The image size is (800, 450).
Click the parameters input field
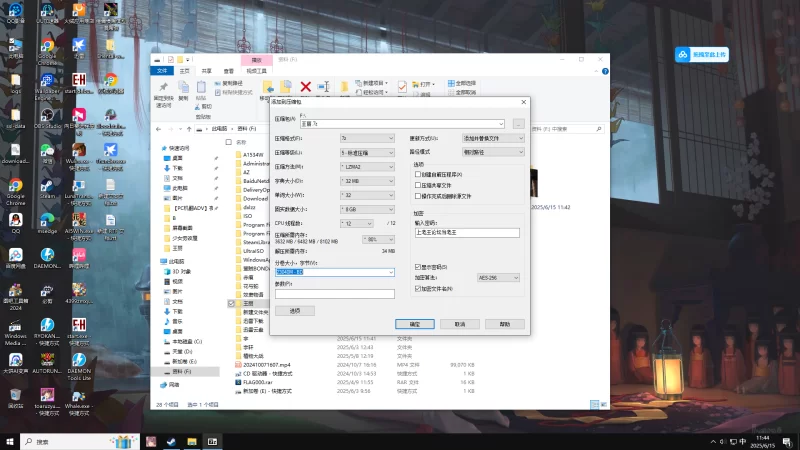[335, 294]
